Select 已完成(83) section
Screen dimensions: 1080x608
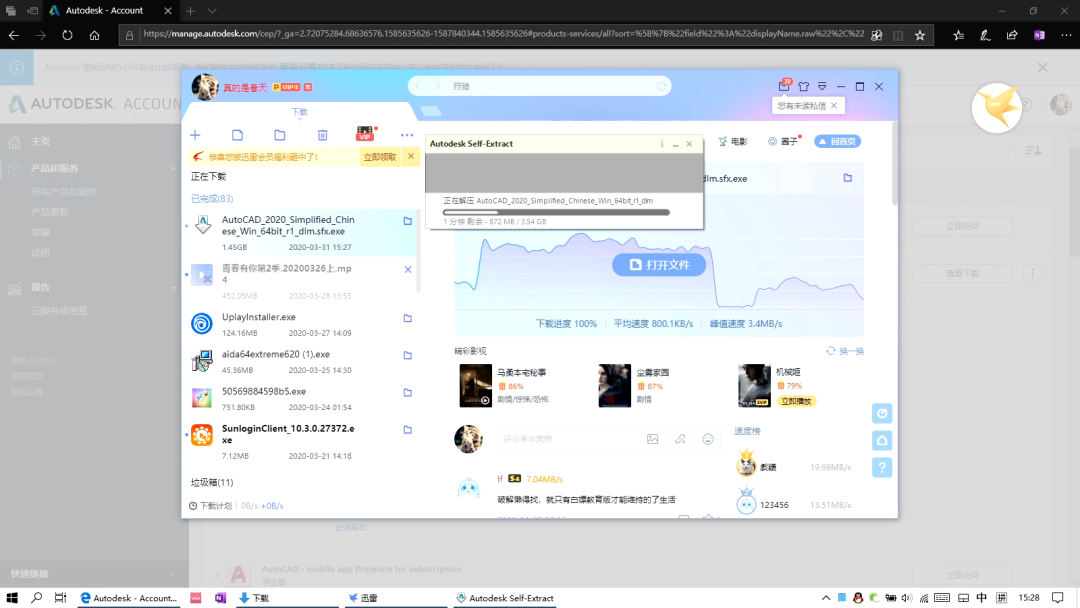coord(212,198)
